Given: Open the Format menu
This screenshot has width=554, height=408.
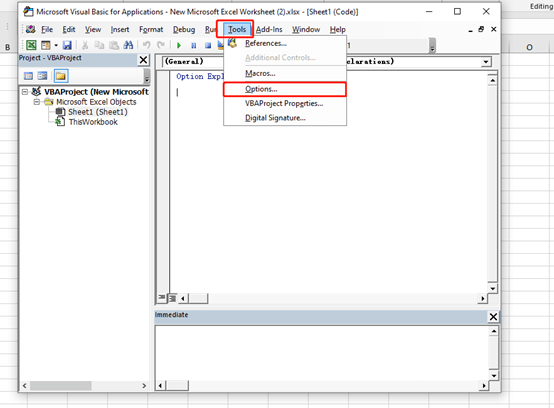Looking at the screenshot, I should point(151,29).
